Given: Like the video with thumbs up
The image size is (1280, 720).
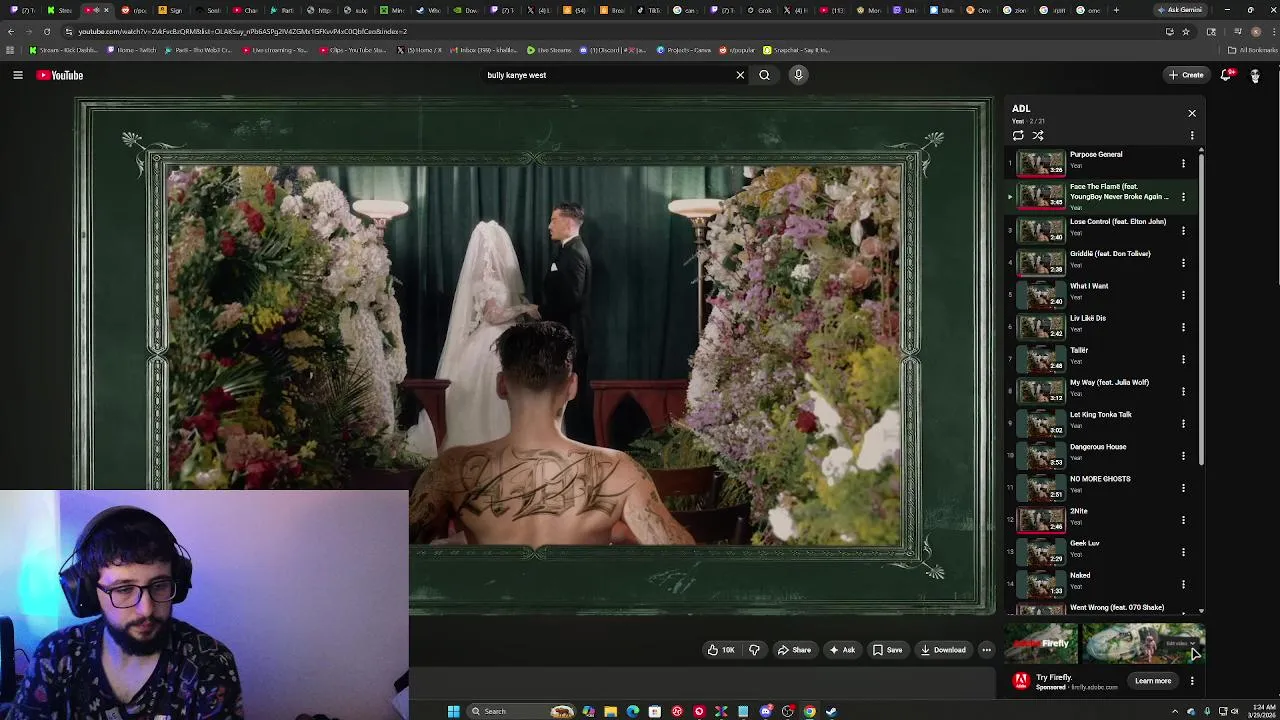Looking at the screenshot, I should [x=721, y=650].
